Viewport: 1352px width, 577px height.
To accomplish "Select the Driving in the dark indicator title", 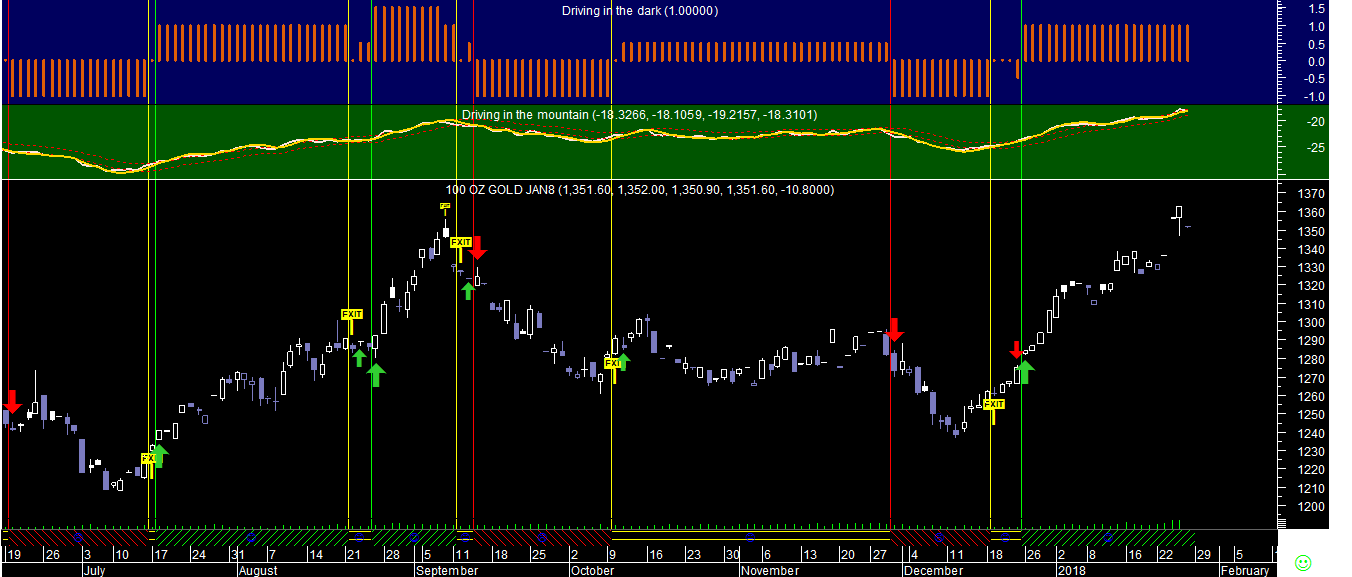I will [x=639, y=11].
